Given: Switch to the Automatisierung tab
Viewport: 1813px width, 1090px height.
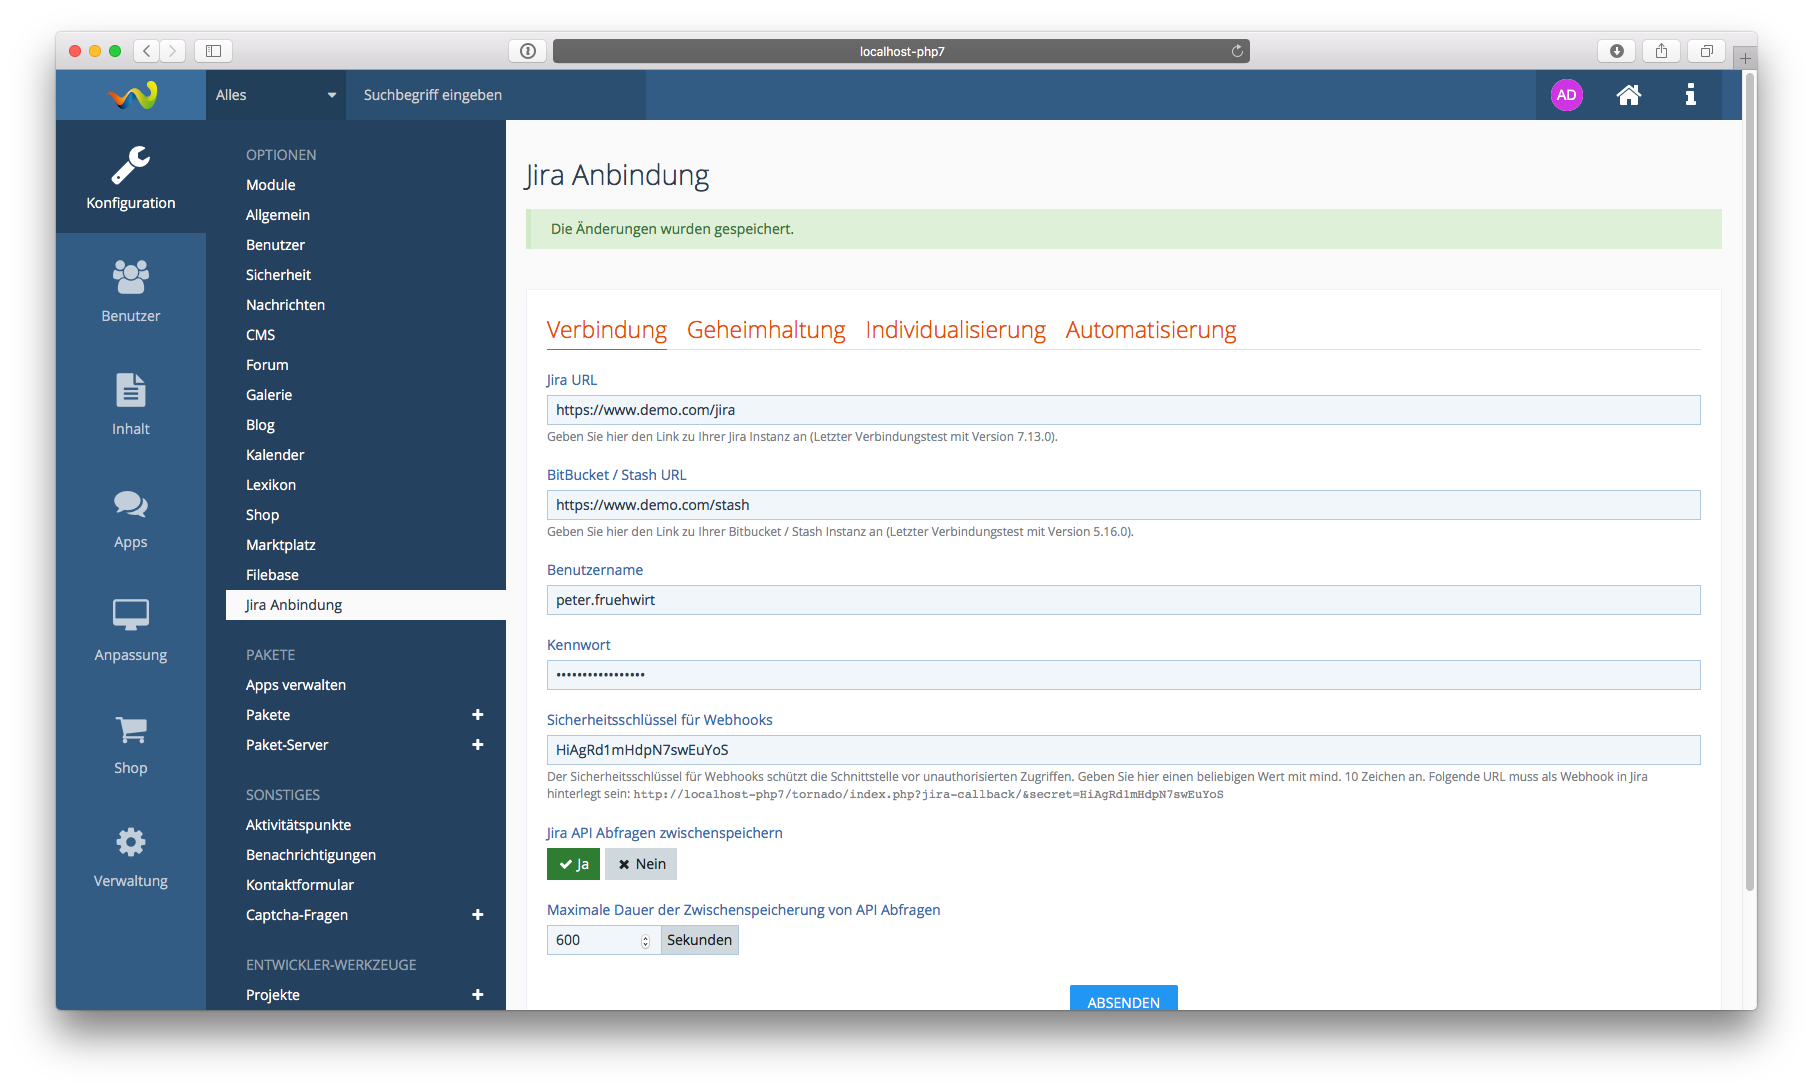Looking at the screenshot, I should point(1150,330).
